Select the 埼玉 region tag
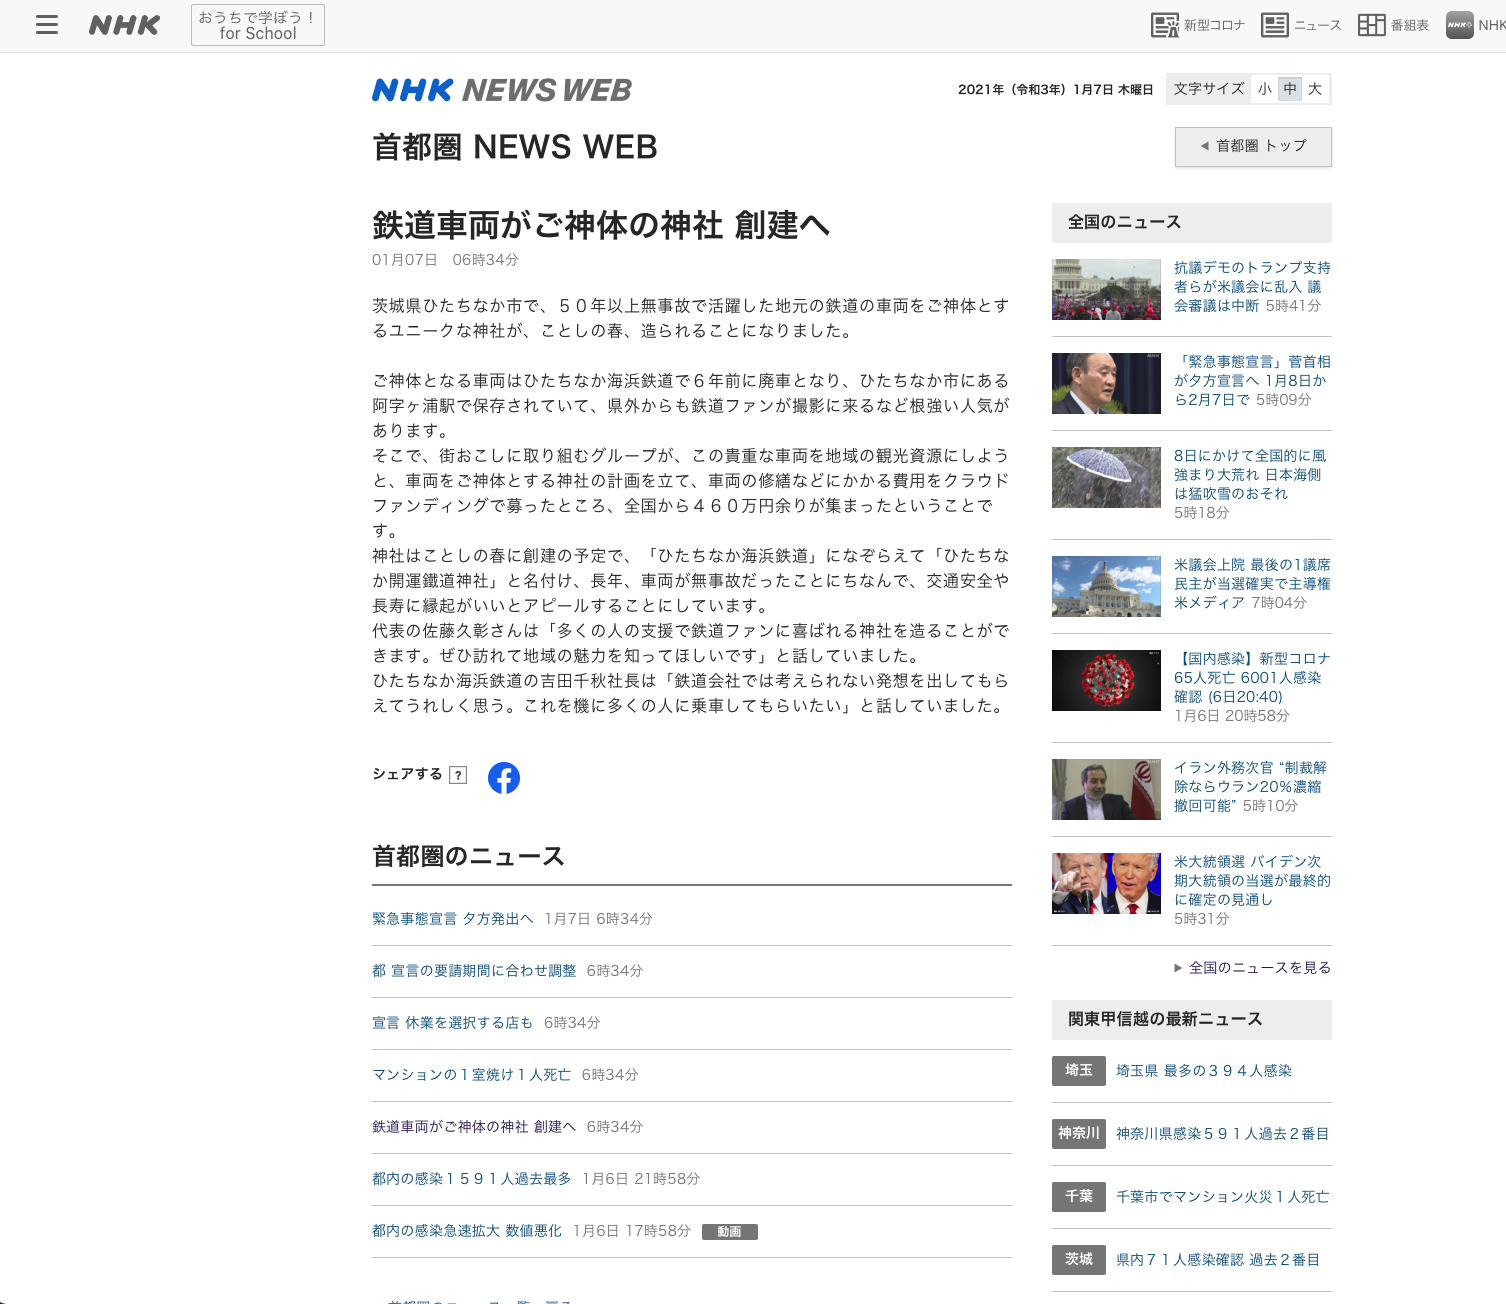The width and height of the screenshot is (1506, 1304). [1078, 1070]
